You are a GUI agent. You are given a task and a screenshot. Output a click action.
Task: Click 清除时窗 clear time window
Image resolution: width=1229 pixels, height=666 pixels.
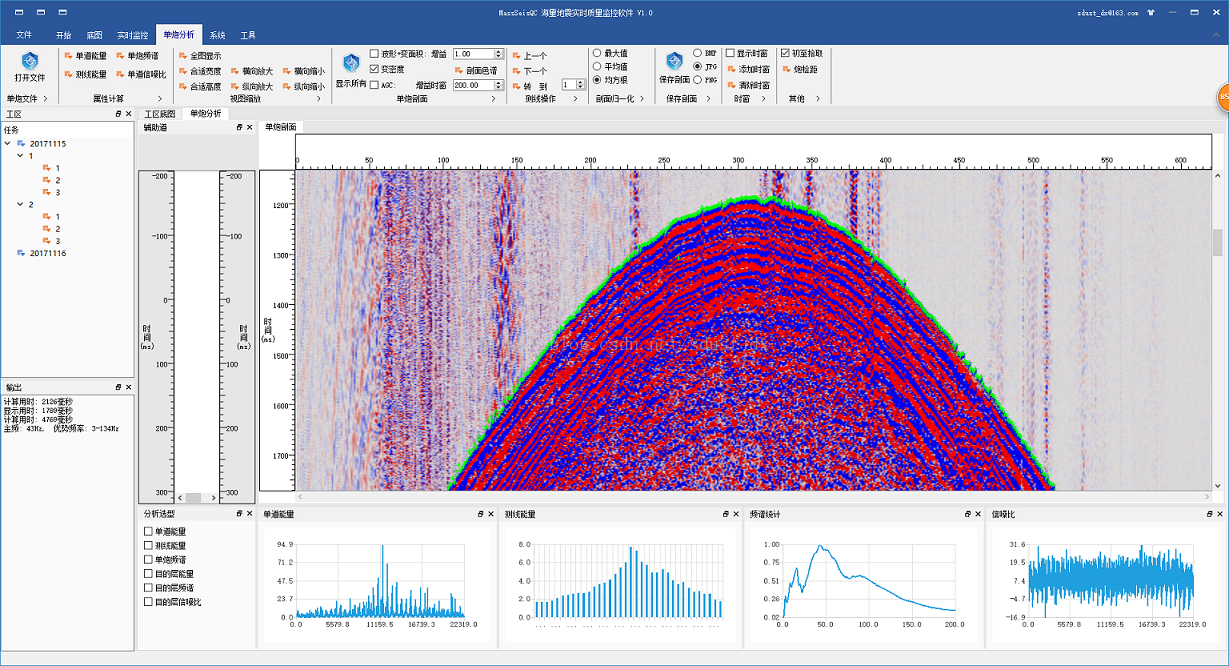[748, 85]
